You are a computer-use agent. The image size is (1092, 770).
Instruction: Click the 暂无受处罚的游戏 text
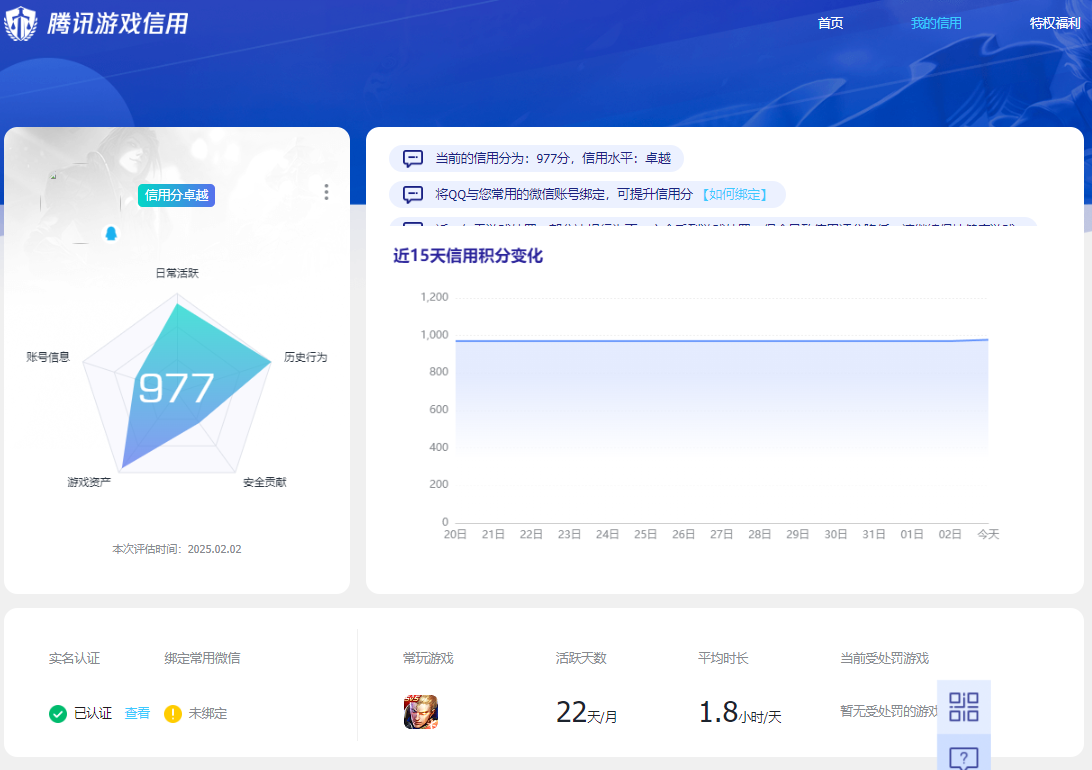coord(889,711)
